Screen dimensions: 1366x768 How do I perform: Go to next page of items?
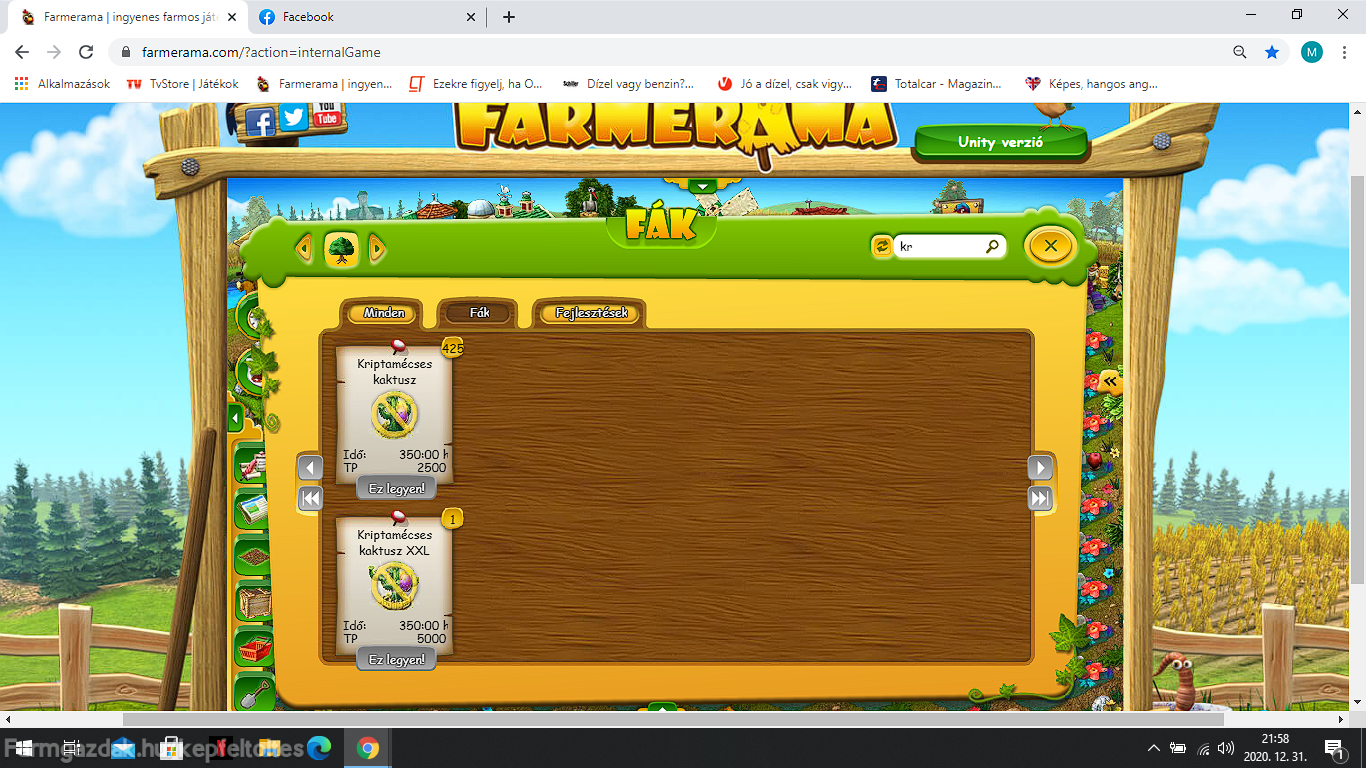point(1041,468)
